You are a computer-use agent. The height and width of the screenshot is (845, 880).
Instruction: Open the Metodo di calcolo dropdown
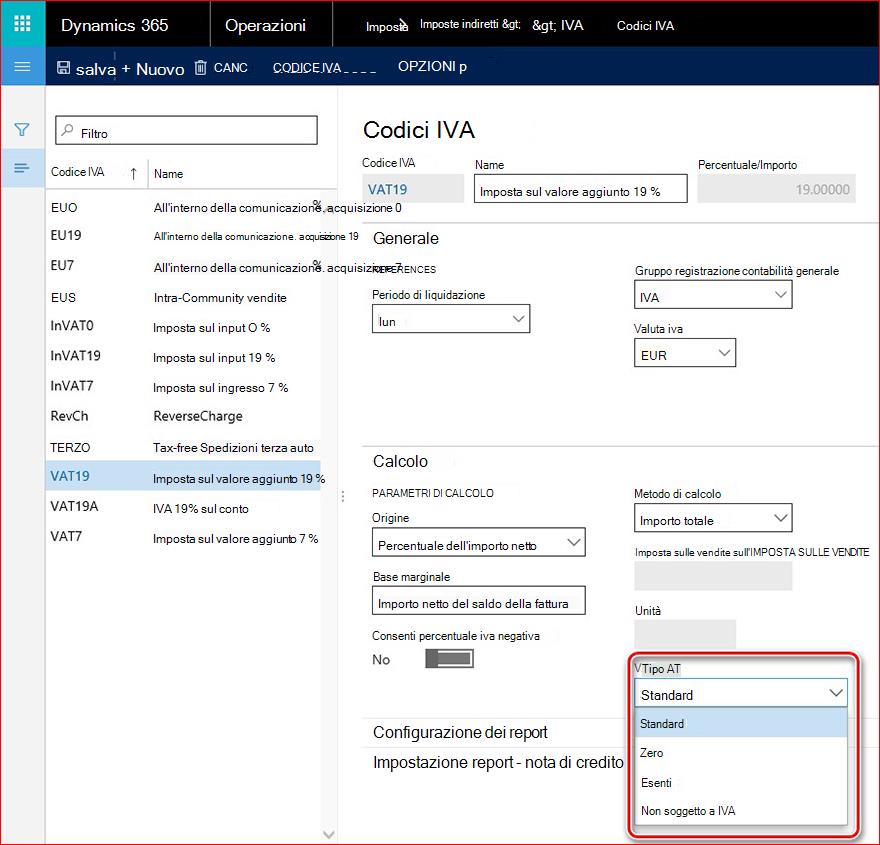tap(713, 518)
